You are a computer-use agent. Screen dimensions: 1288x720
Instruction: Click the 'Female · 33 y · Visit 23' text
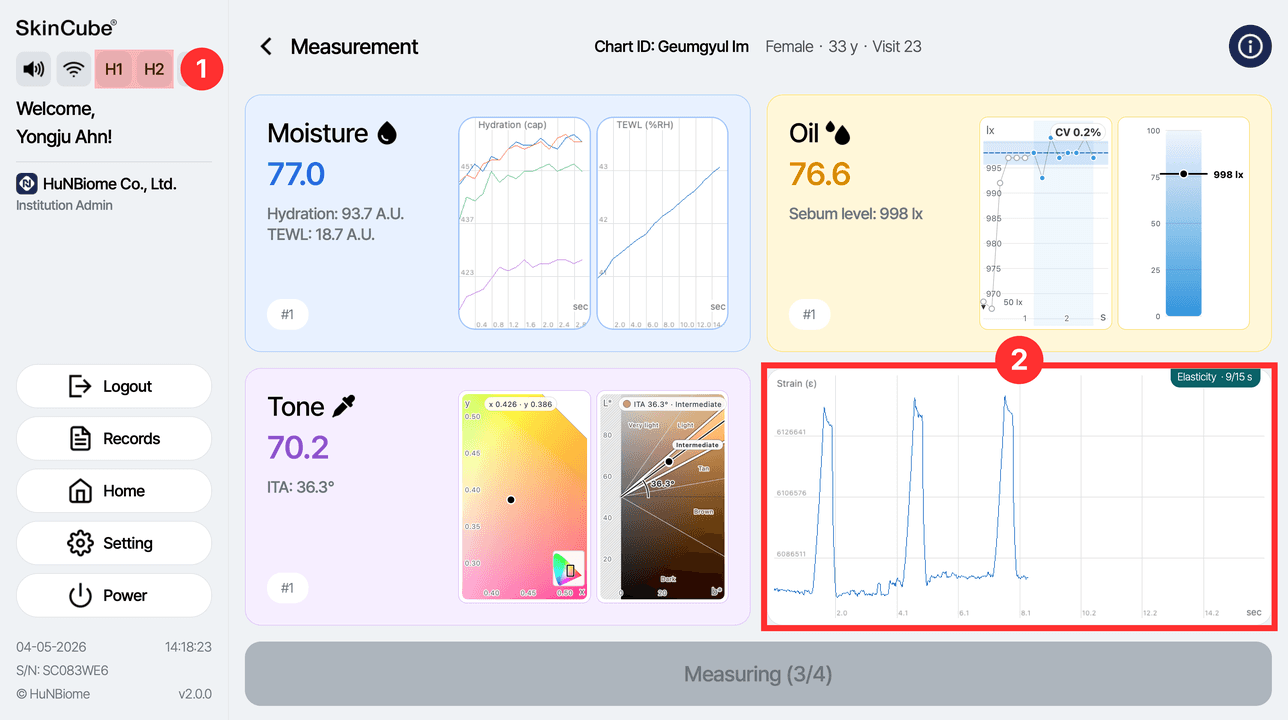[x=844, y=47]
